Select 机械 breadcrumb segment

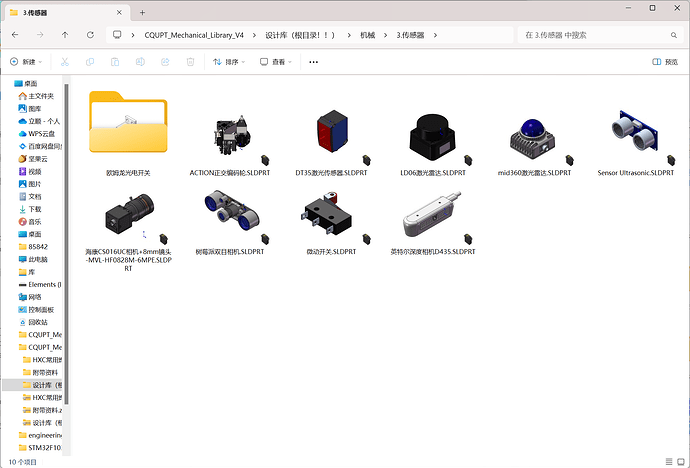(367, 35)
